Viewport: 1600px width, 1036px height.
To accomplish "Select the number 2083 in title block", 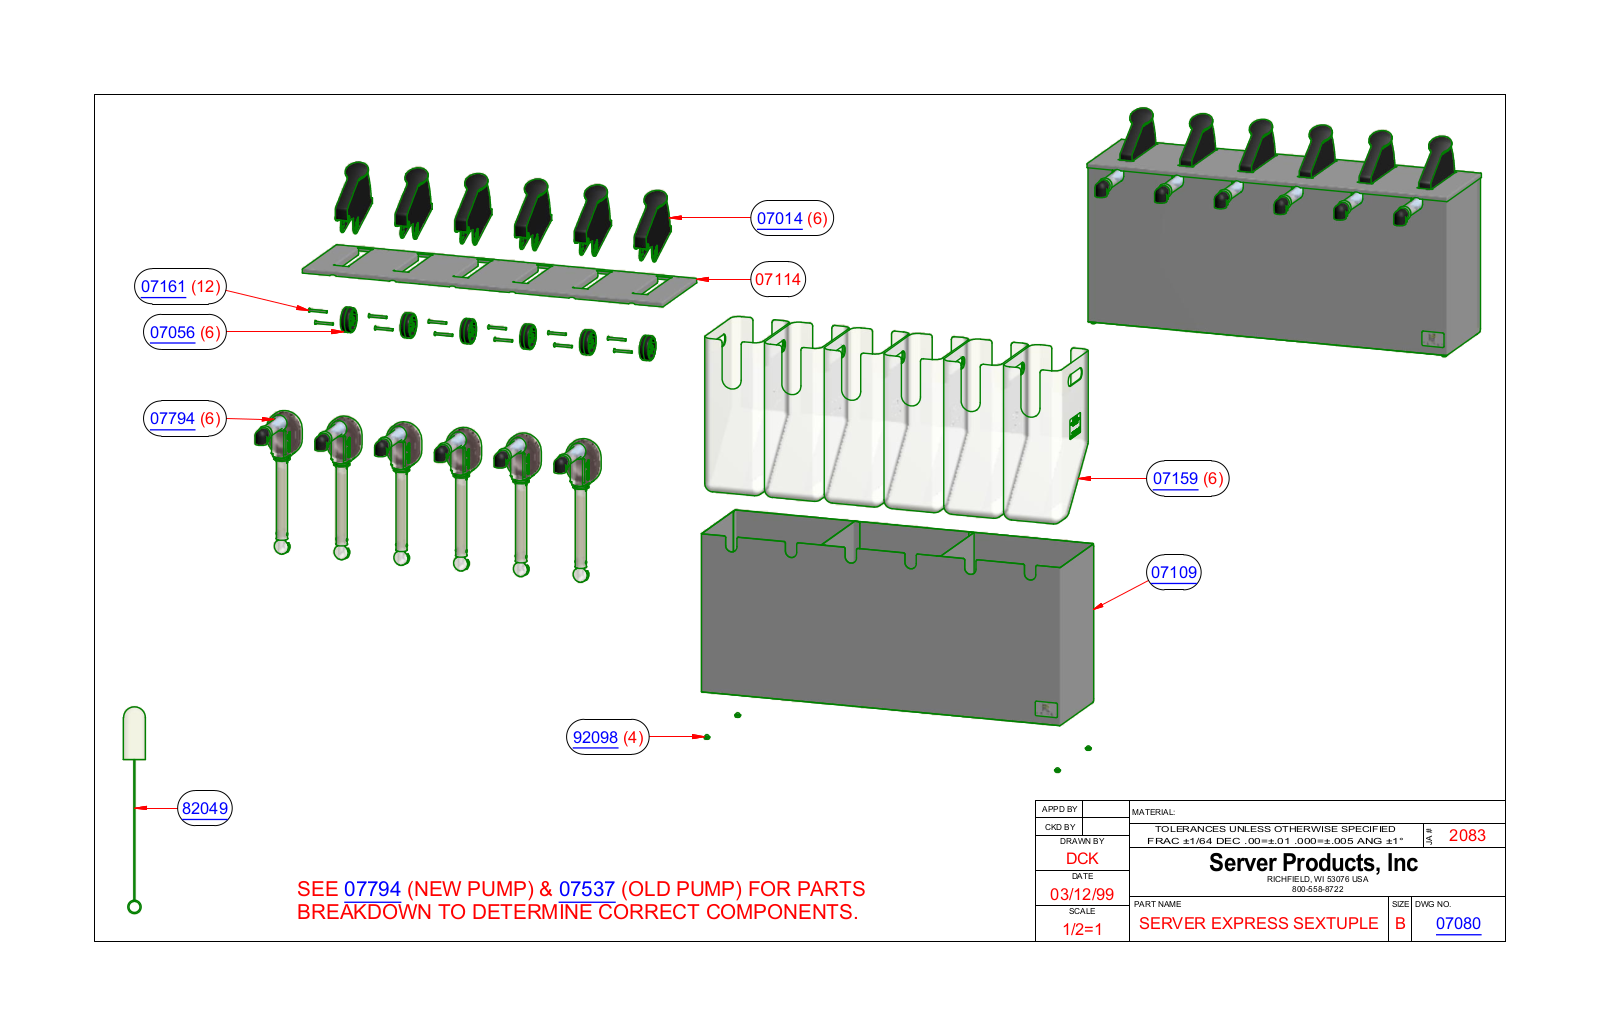I will point(1467,836).
